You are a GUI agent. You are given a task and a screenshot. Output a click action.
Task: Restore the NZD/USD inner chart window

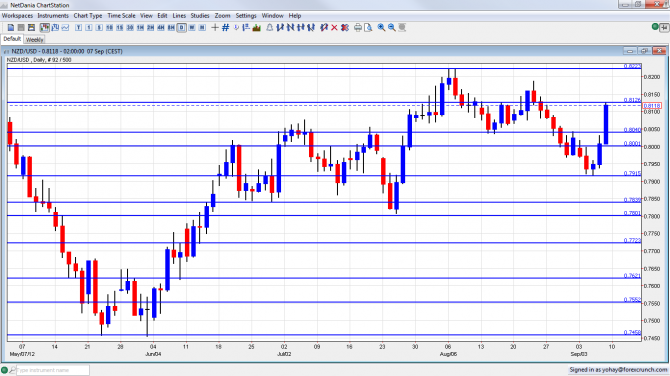click(x=644, y=51)
